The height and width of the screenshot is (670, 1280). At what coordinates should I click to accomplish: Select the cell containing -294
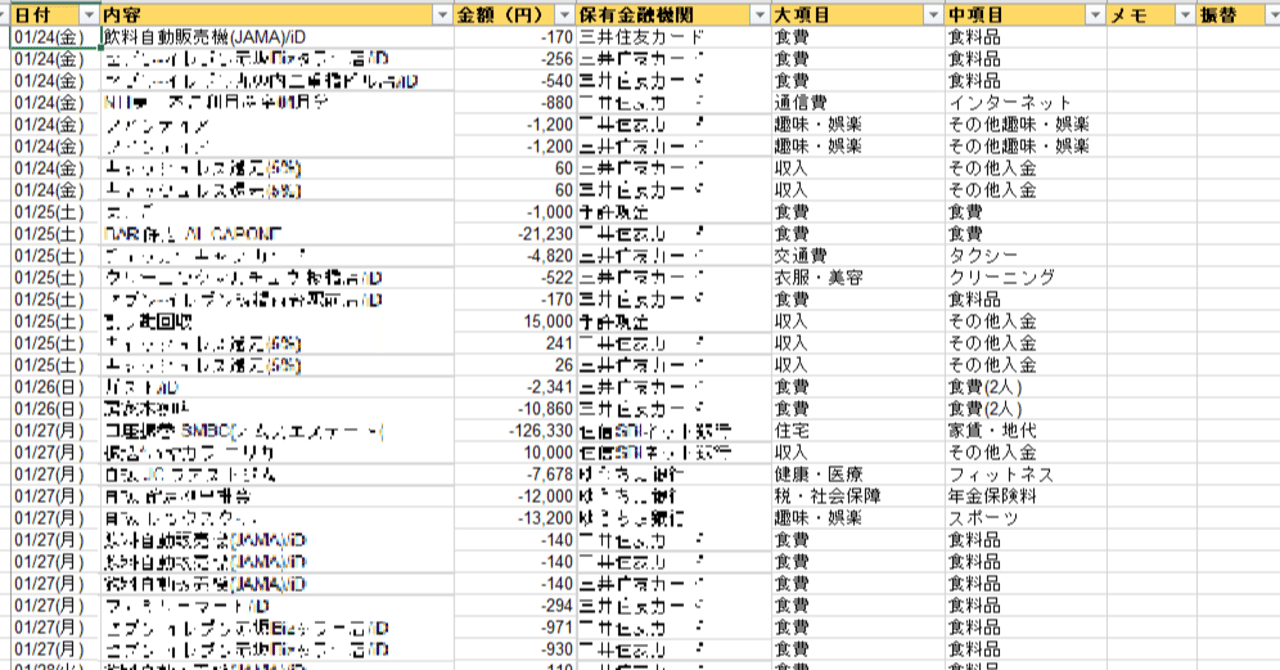[514, 606]
